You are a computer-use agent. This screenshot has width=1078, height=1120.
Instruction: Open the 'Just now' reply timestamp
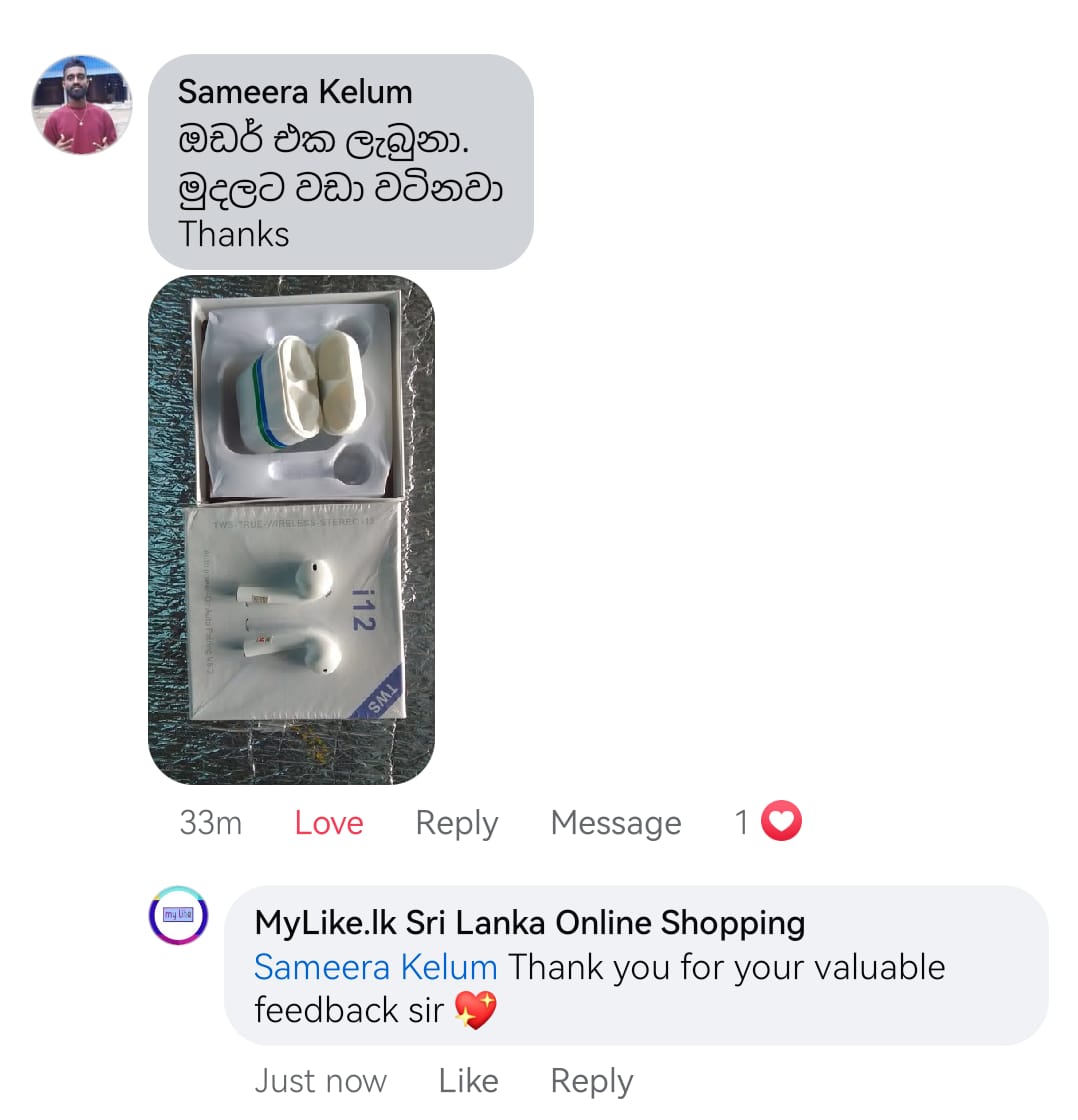tap(321, 1081)
